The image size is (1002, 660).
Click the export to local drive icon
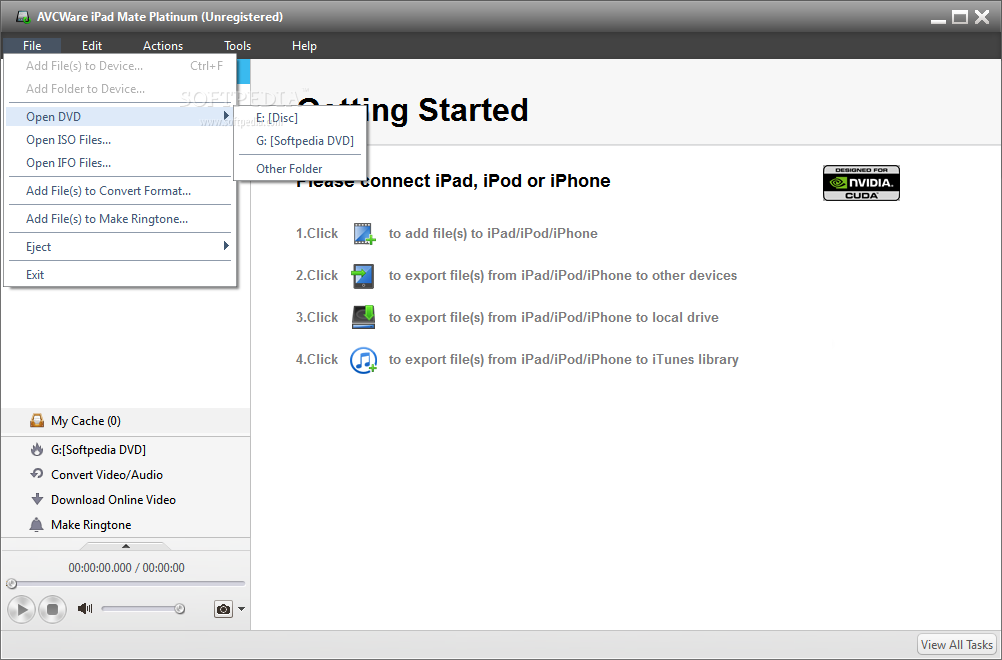pos(363,318)
